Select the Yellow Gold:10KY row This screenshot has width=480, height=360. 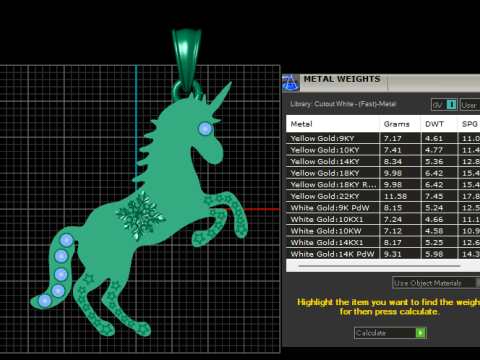click(x=383, y=150)
